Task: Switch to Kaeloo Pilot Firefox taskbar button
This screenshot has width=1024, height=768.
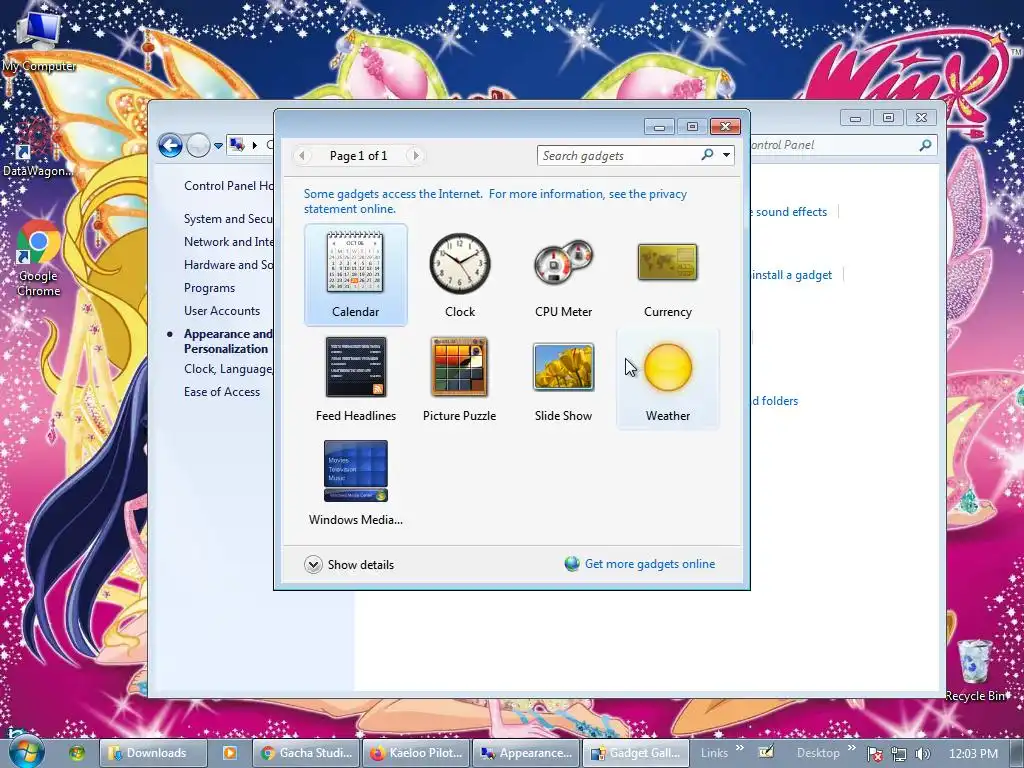Action: pos(416,753)
